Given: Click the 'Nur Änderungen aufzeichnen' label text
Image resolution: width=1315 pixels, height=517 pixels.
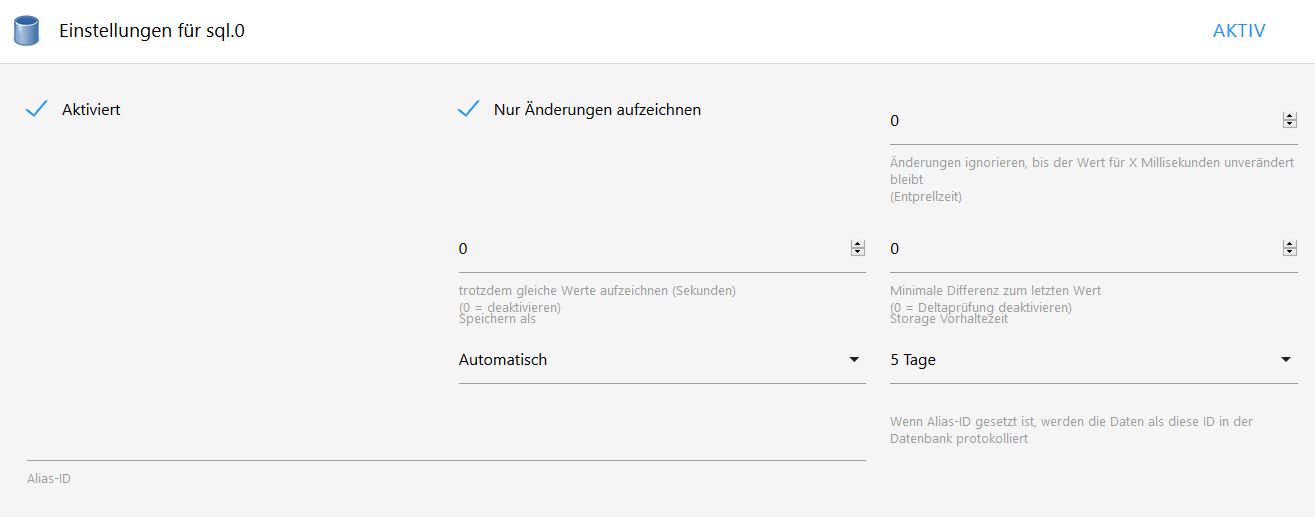Looking at the screenshot, I should [597, 110].
